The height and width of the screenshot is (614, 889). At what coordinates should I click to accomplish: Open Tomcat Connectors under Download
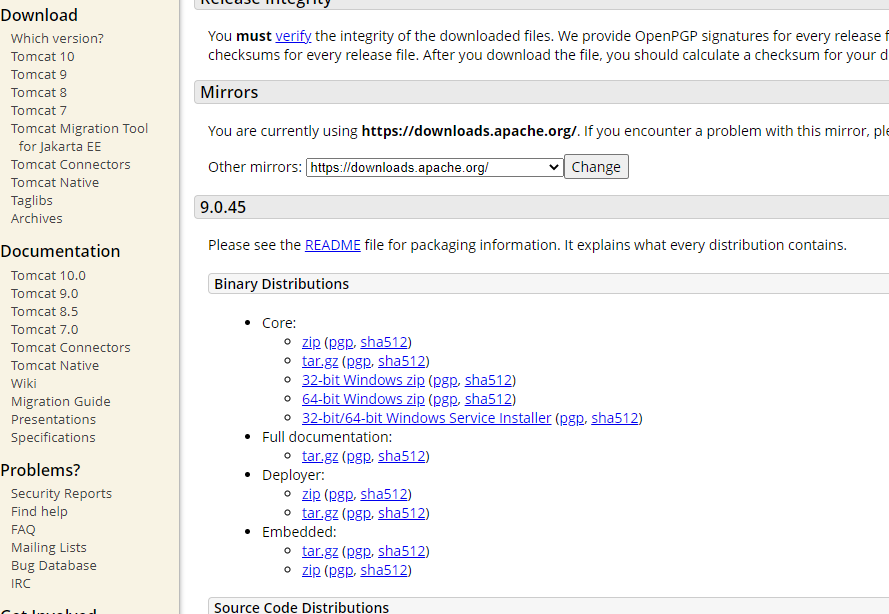coord(70,164)
